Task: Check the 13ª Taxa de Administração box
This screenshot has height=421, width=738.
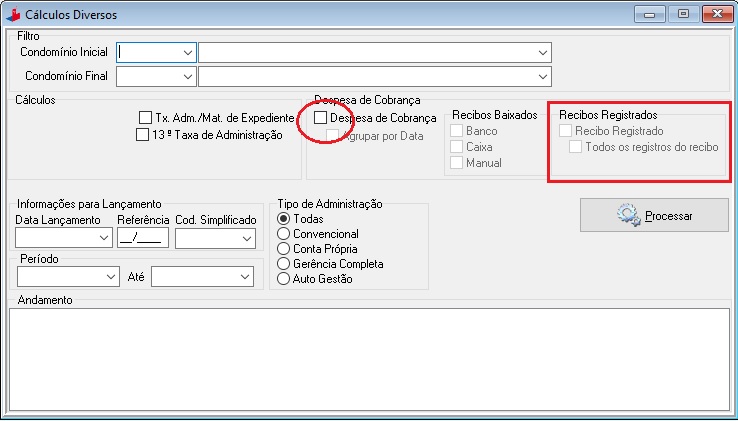Action: coord(142,136)
